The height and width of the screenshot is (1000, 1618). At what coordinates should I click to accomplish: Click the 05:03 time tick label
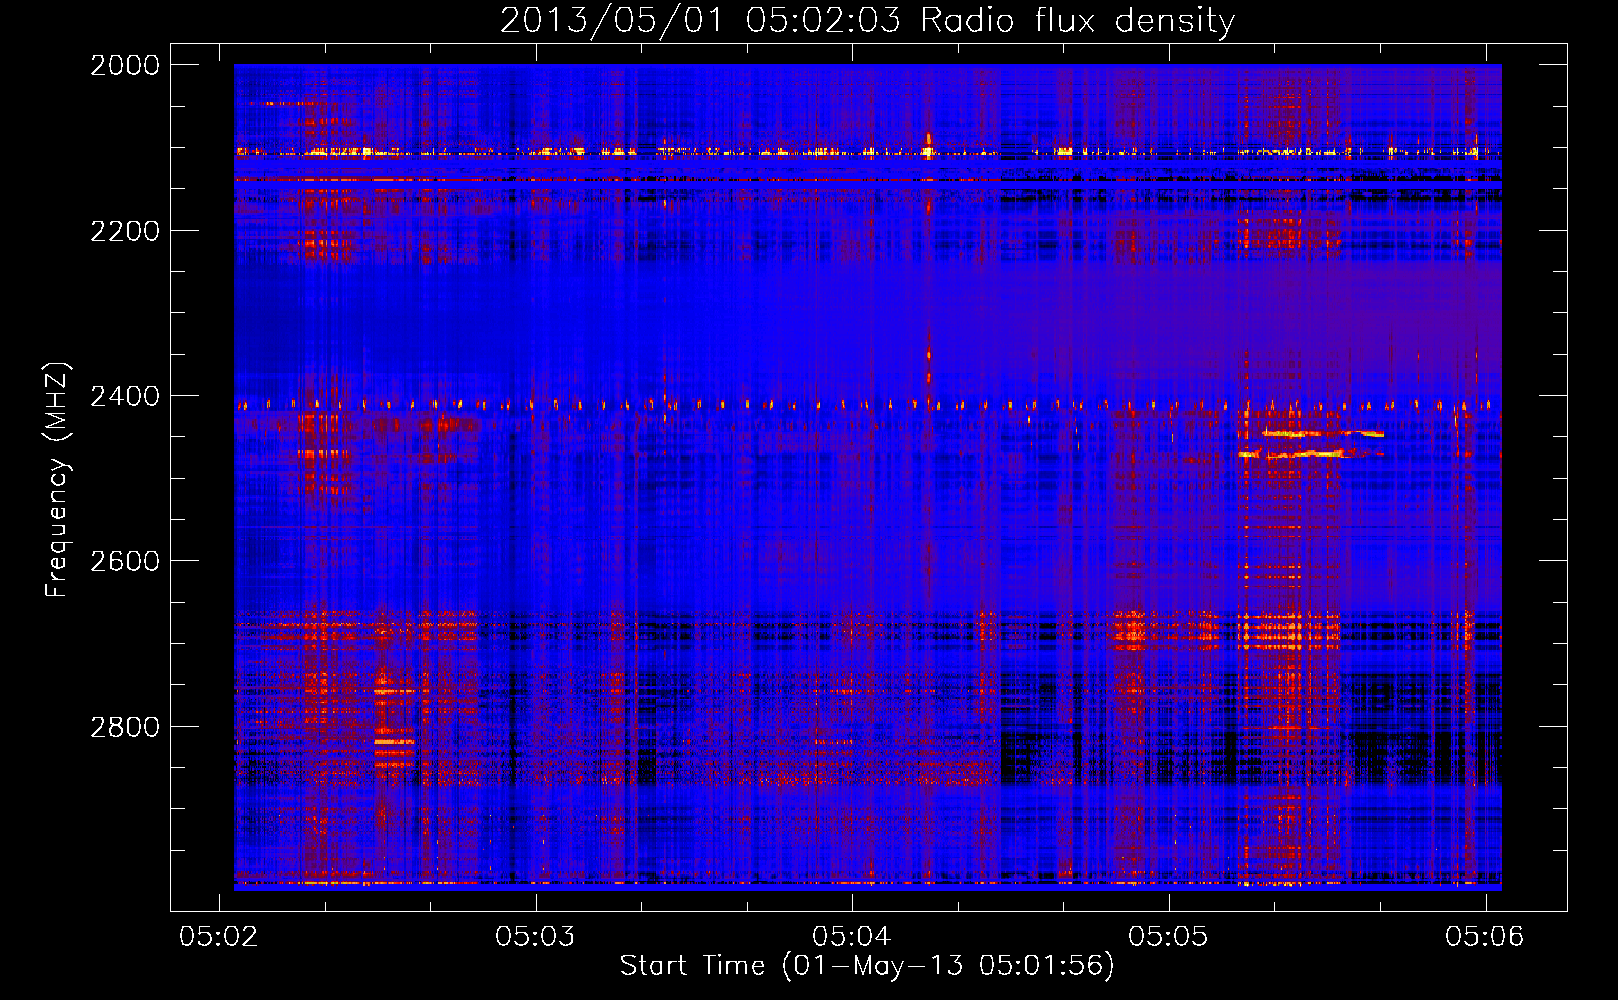(x=535, y=936)
